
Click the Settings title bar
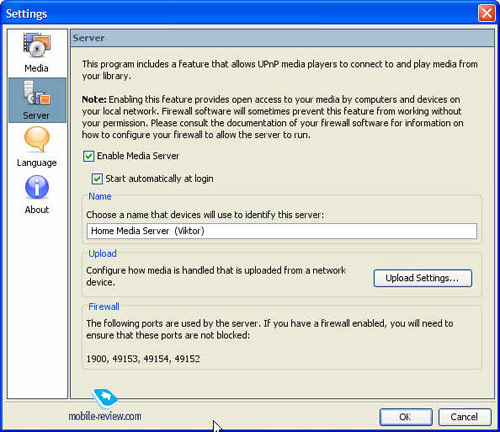240,13
